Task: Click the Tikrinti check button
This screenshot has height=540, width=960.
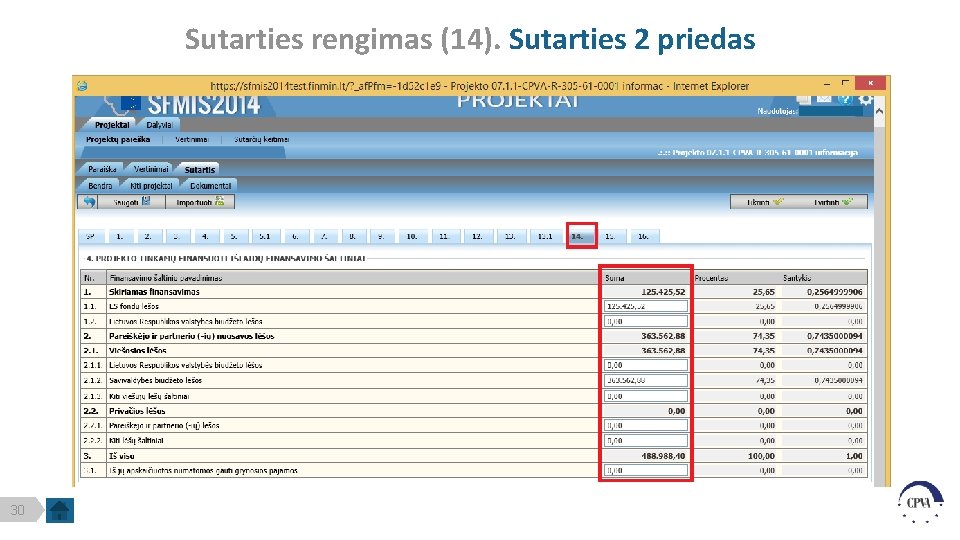Action: pyautogui.click(x=765, y=202)
